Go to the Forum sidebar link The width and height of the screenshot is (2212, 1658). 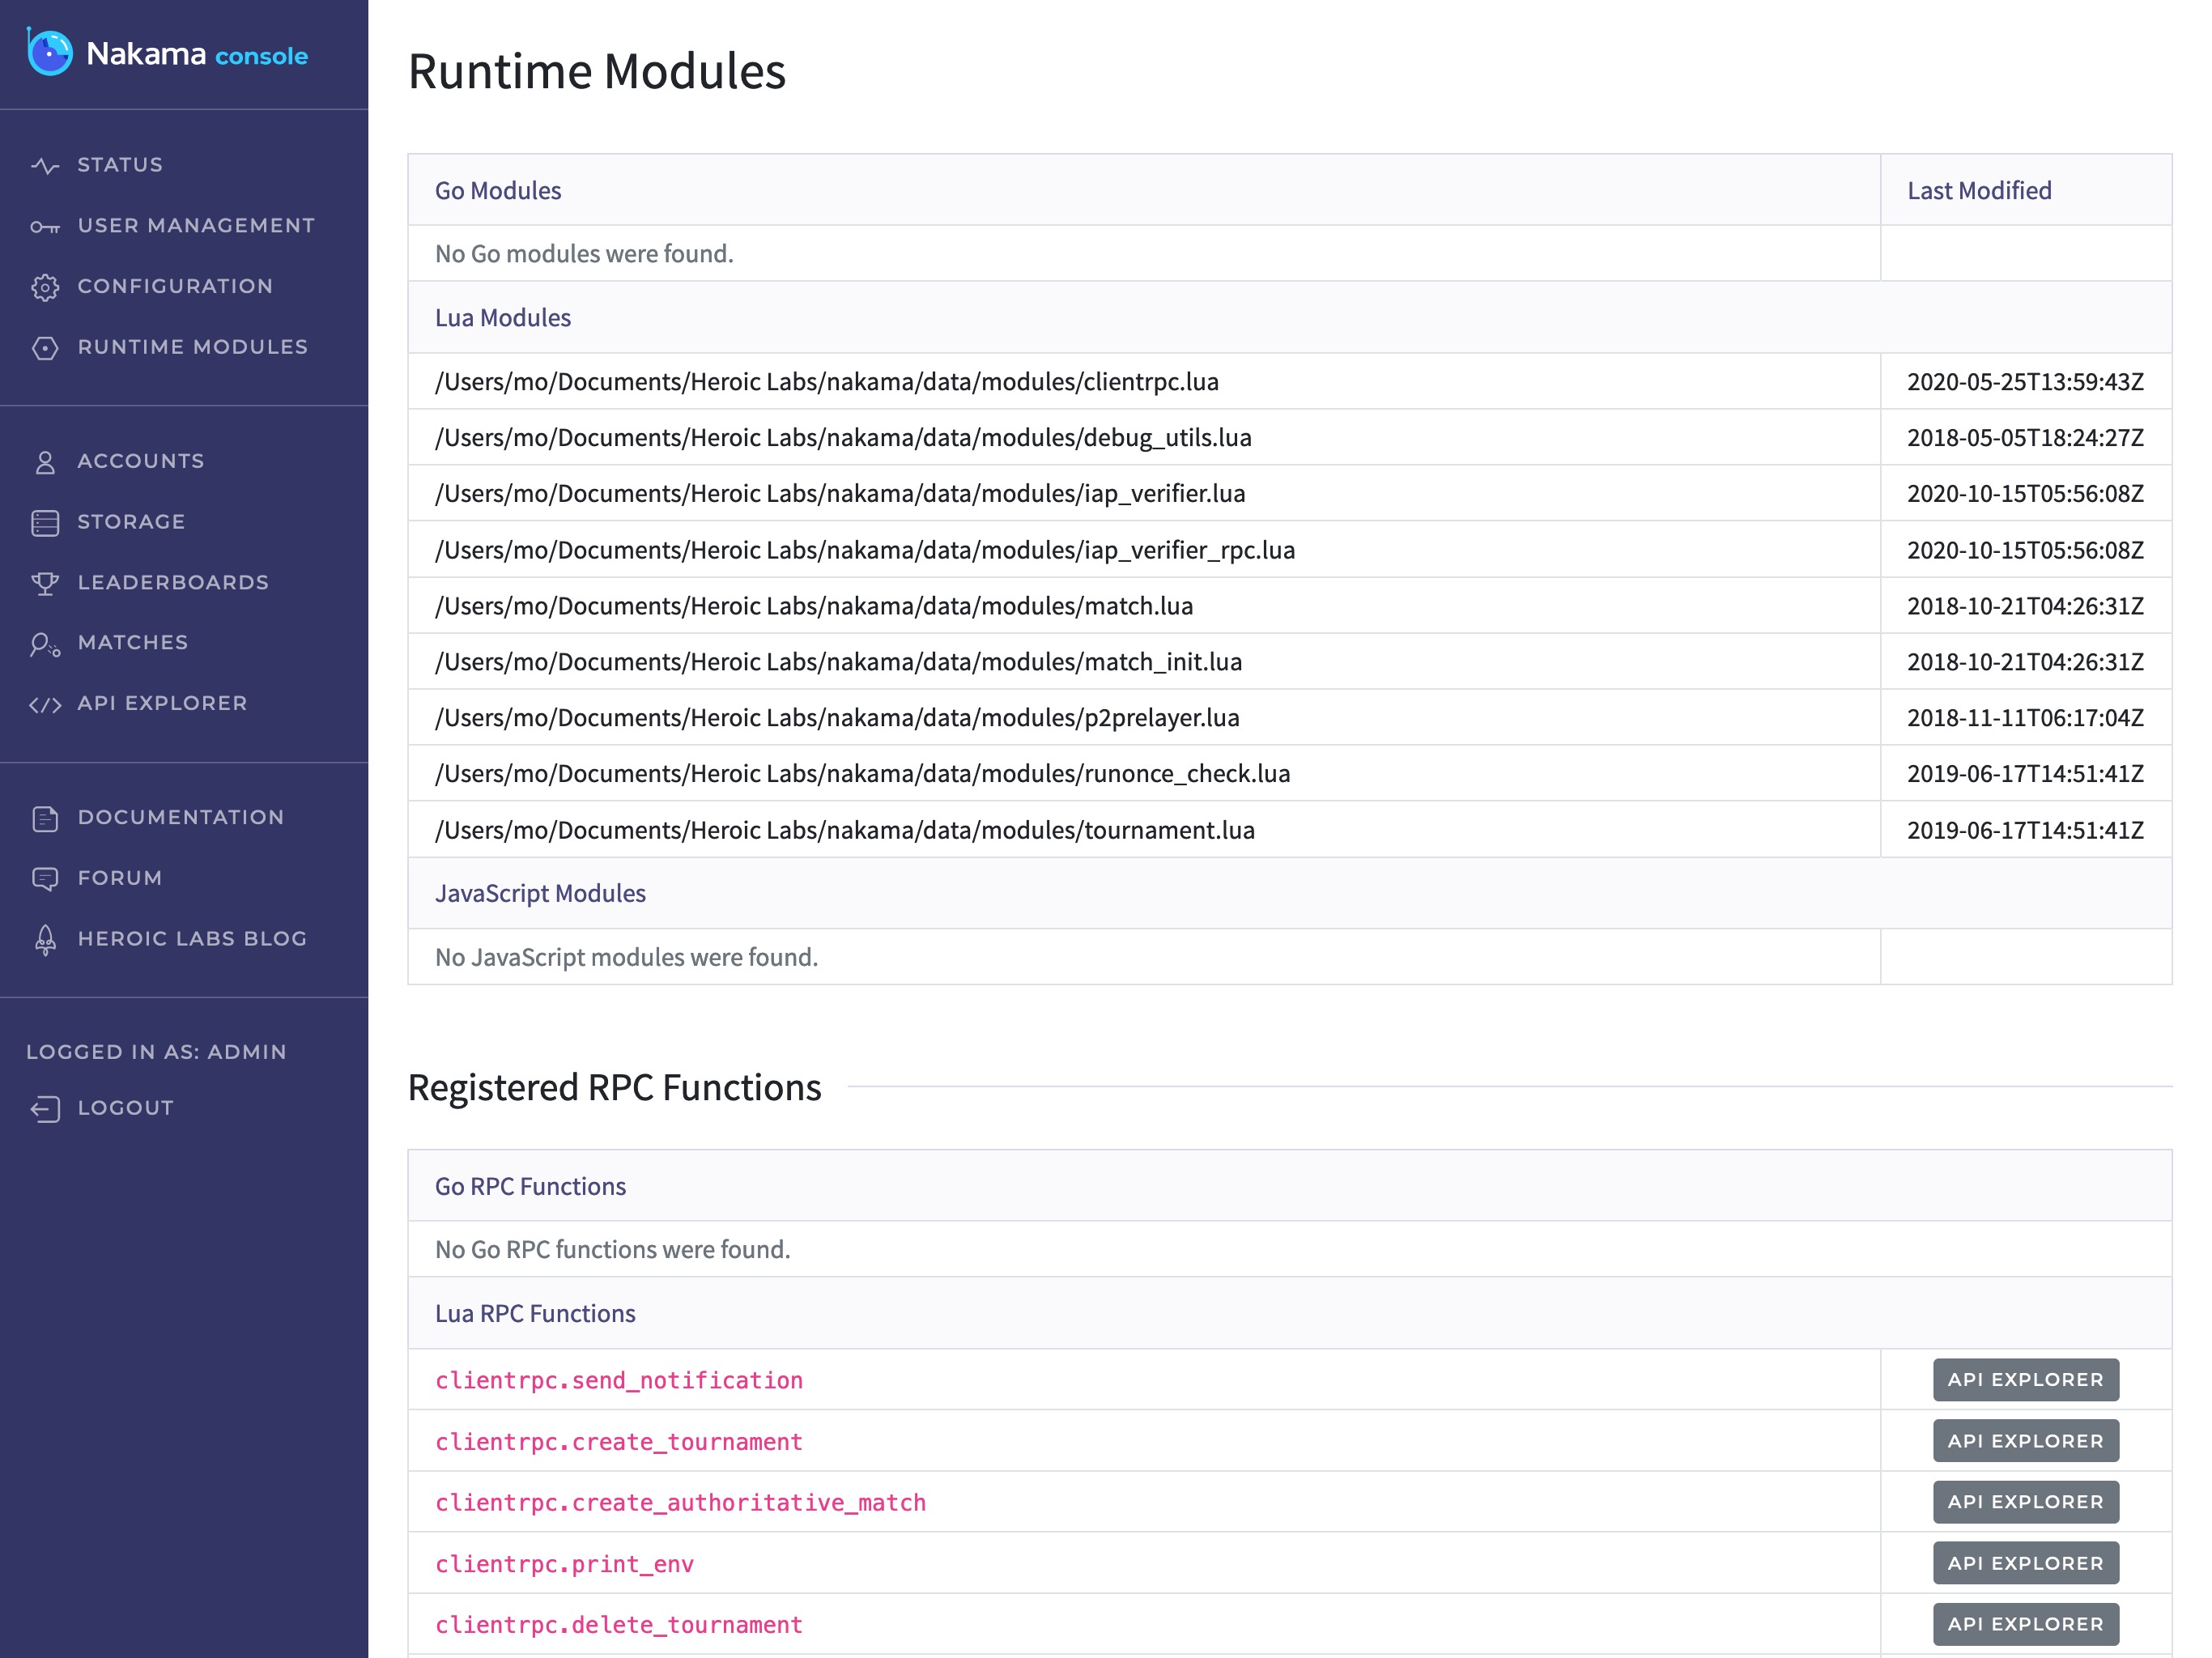(x=120, y=878)
